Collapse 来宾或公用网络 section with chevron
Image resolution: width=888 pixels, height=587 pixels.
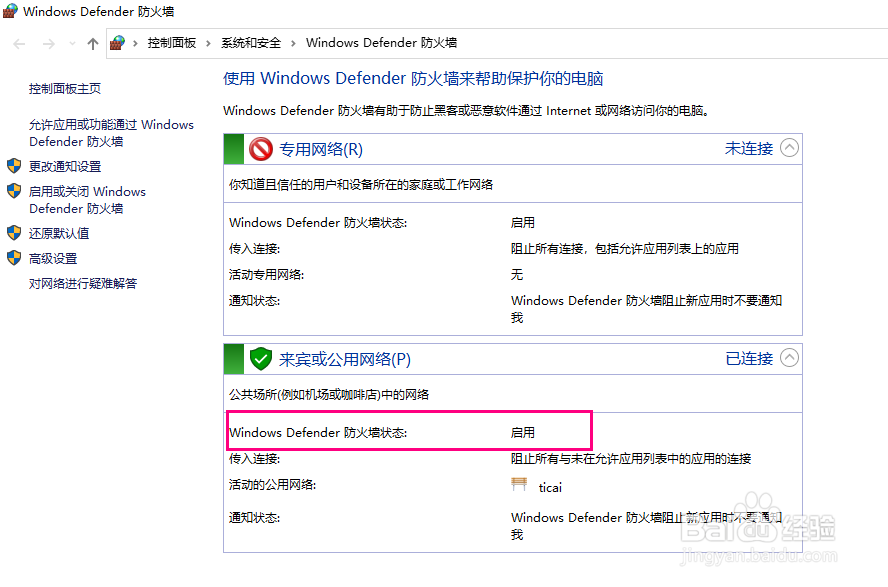point(789,358)
